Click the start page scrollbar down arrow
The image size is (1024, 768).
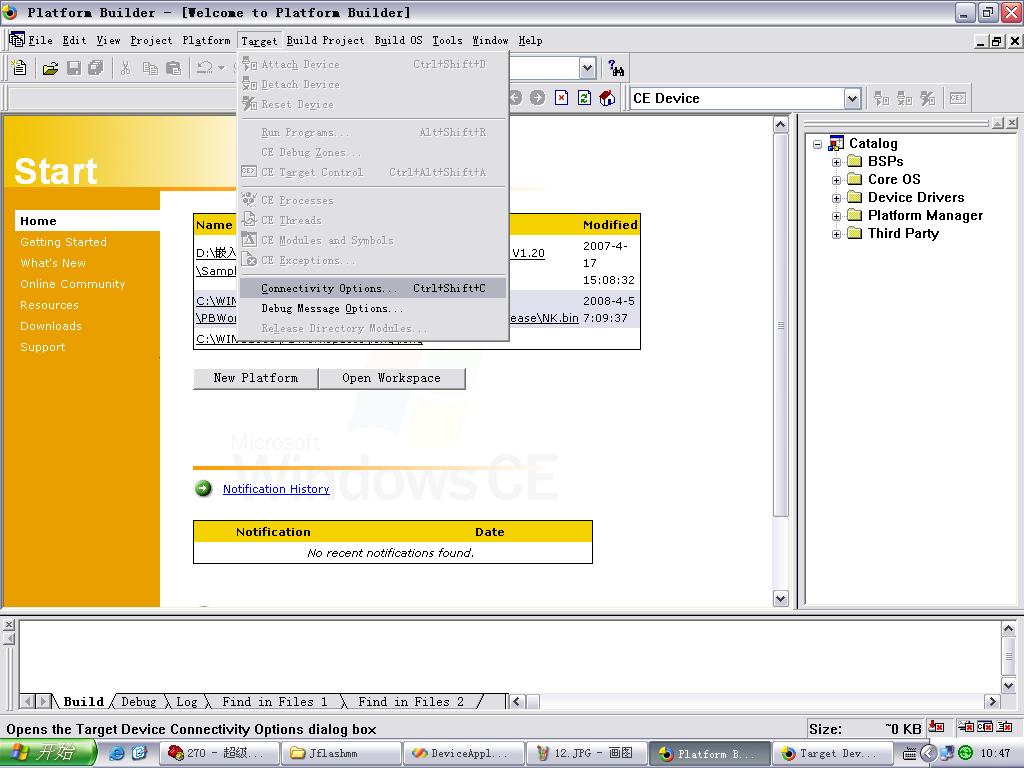[x=780, y=598]
